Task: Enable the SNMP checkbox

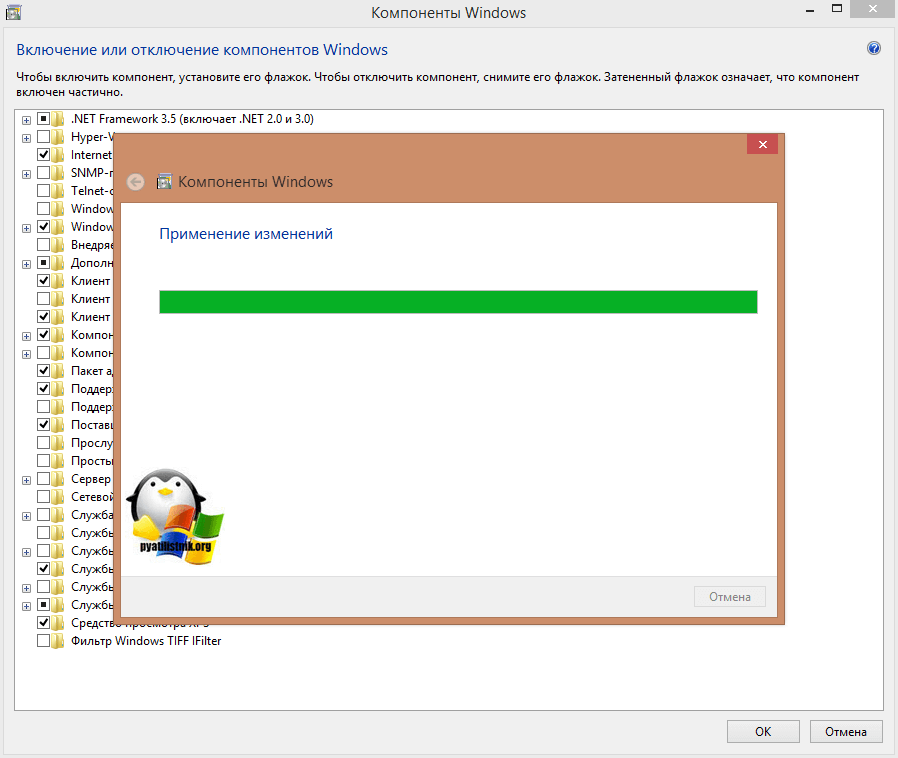Action: [44, 172]
